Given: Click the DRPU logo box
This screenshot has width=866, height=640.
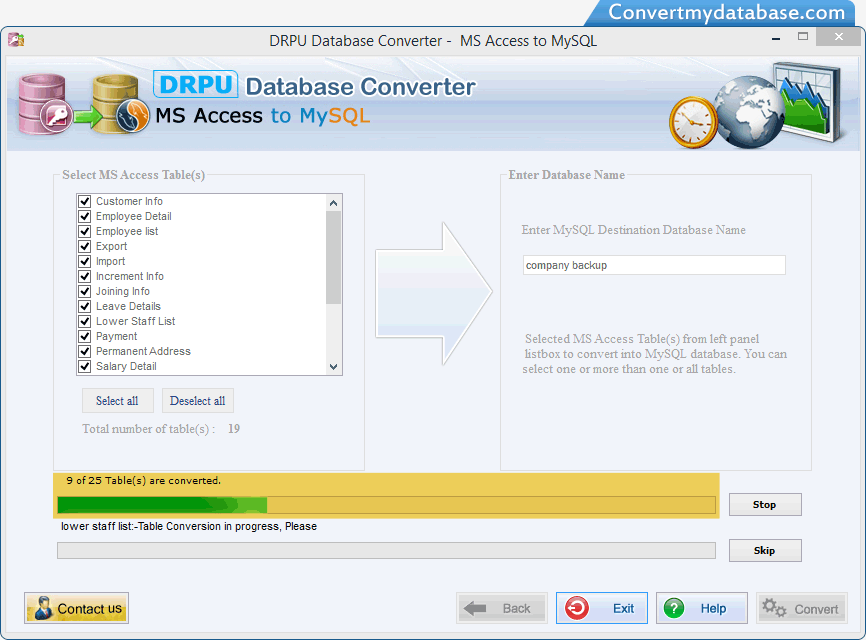Looking at the screenshot, I should (196, 84).
